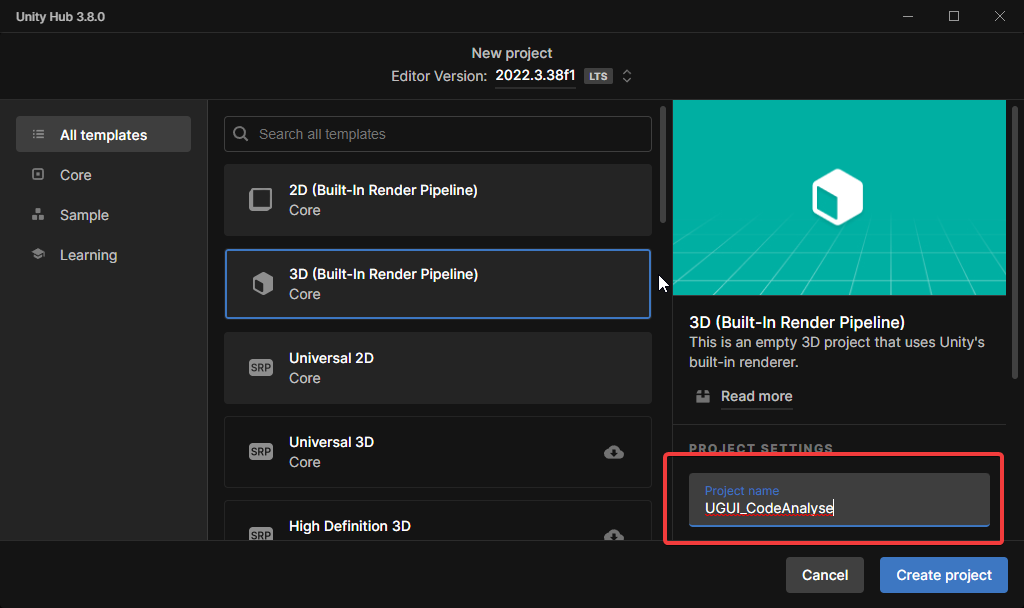
Task: Click the details panel scrollbar
Action: coord(1015,242)
